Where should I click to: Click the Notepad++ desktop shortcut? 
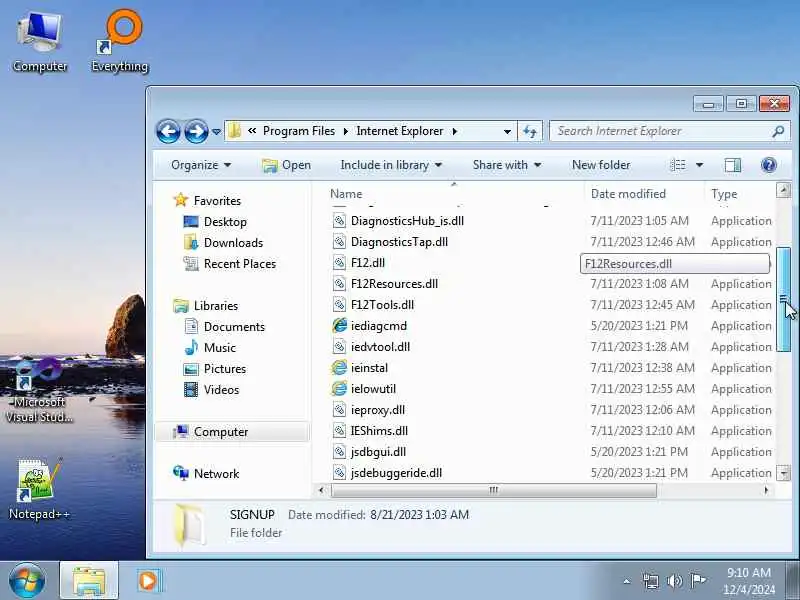click(39, 489)
